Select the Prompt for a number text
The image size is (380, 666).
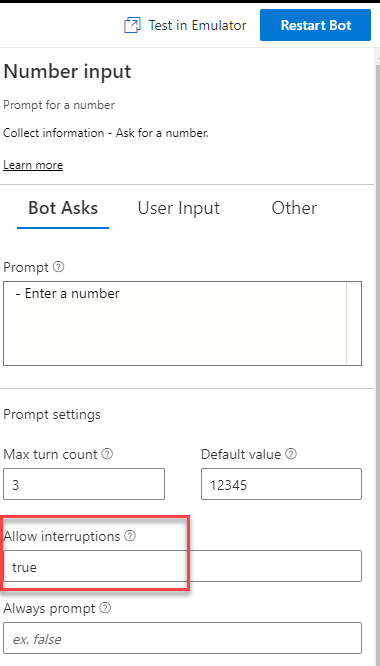[59, 105]
